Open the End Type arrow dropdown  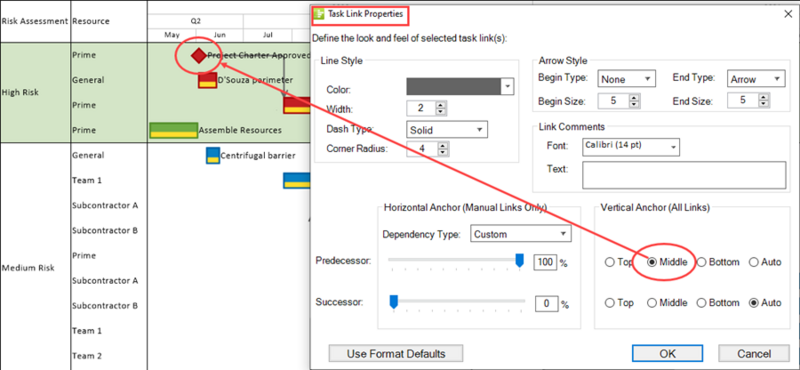[756, 79]
